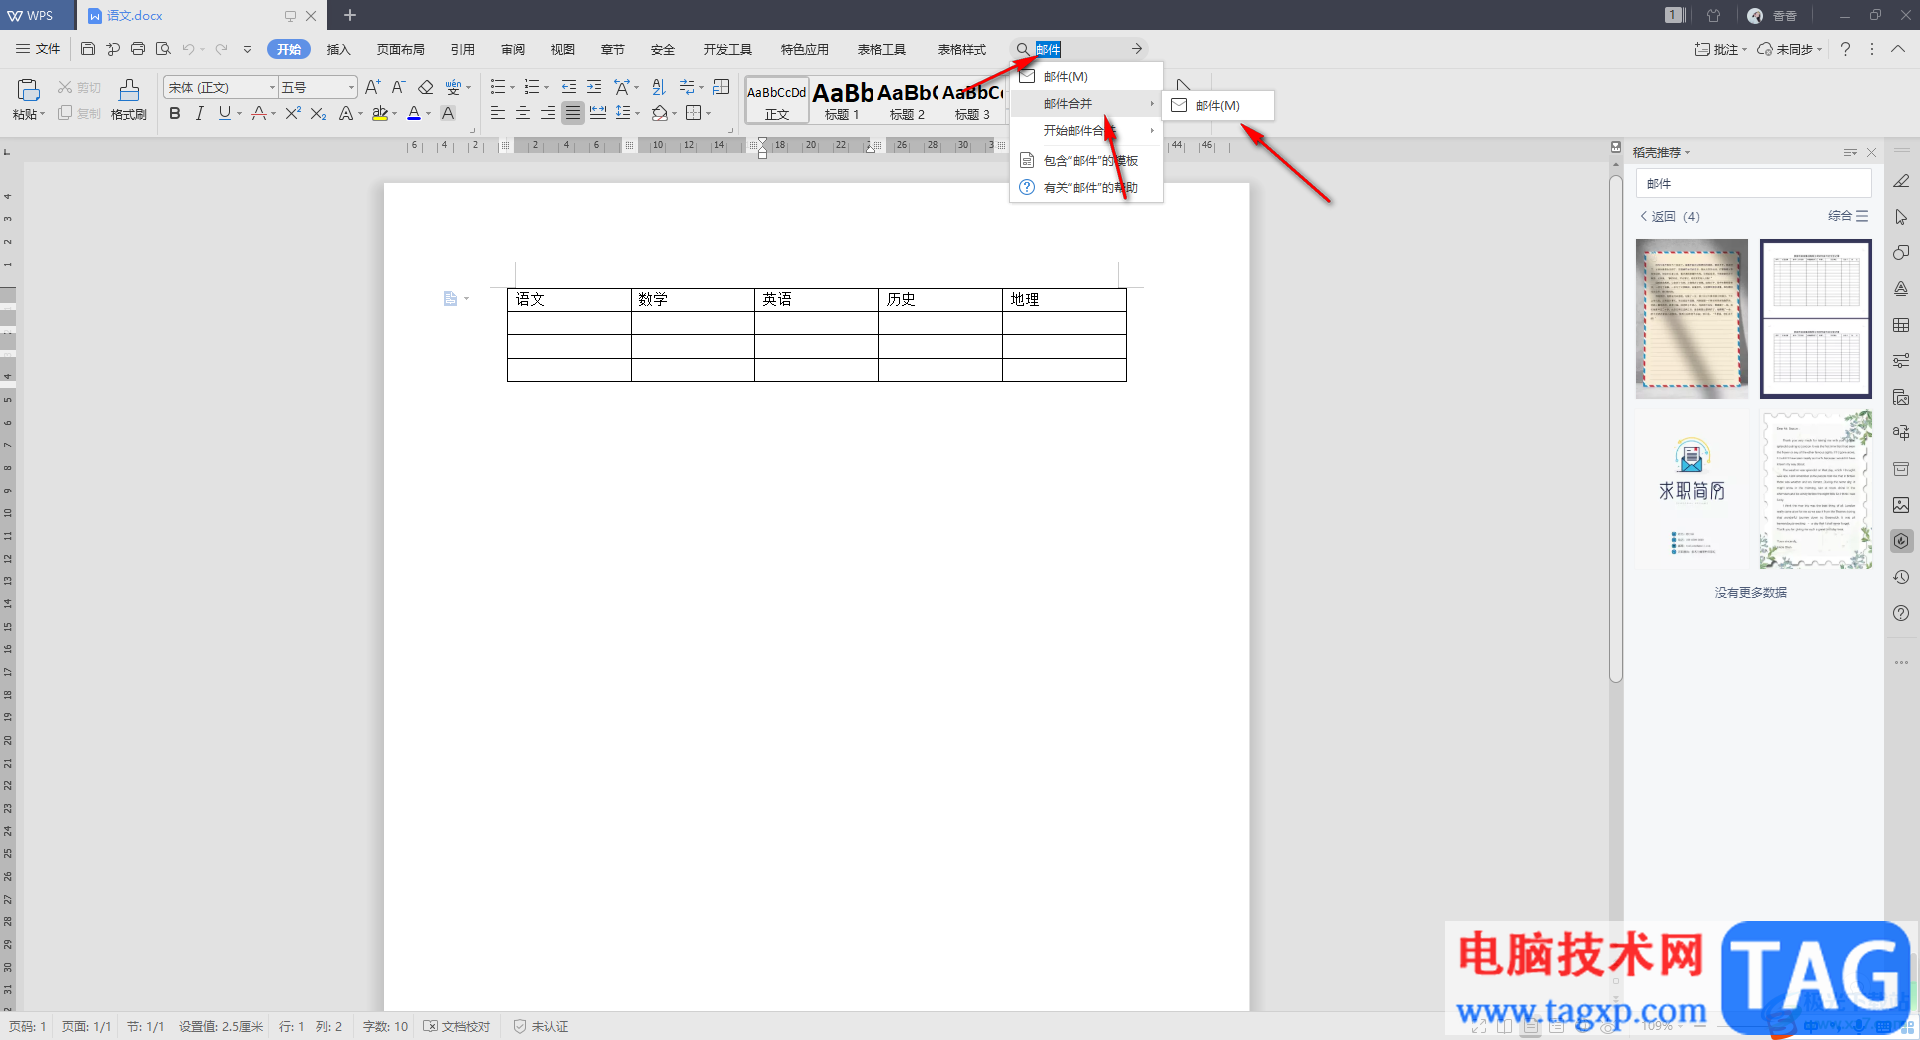Click the 语文 table header cell
Image resolution: width=1920 pixels, height=1040 pixels.
pos(569,300)
